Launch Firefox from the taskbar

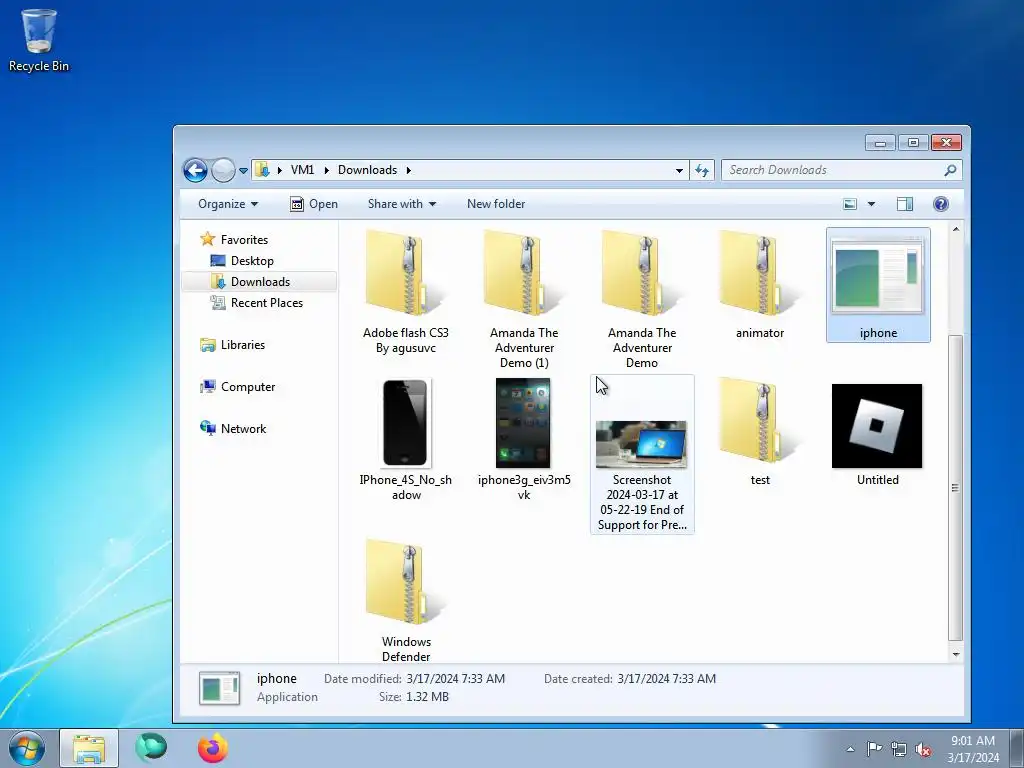[213, 748]
